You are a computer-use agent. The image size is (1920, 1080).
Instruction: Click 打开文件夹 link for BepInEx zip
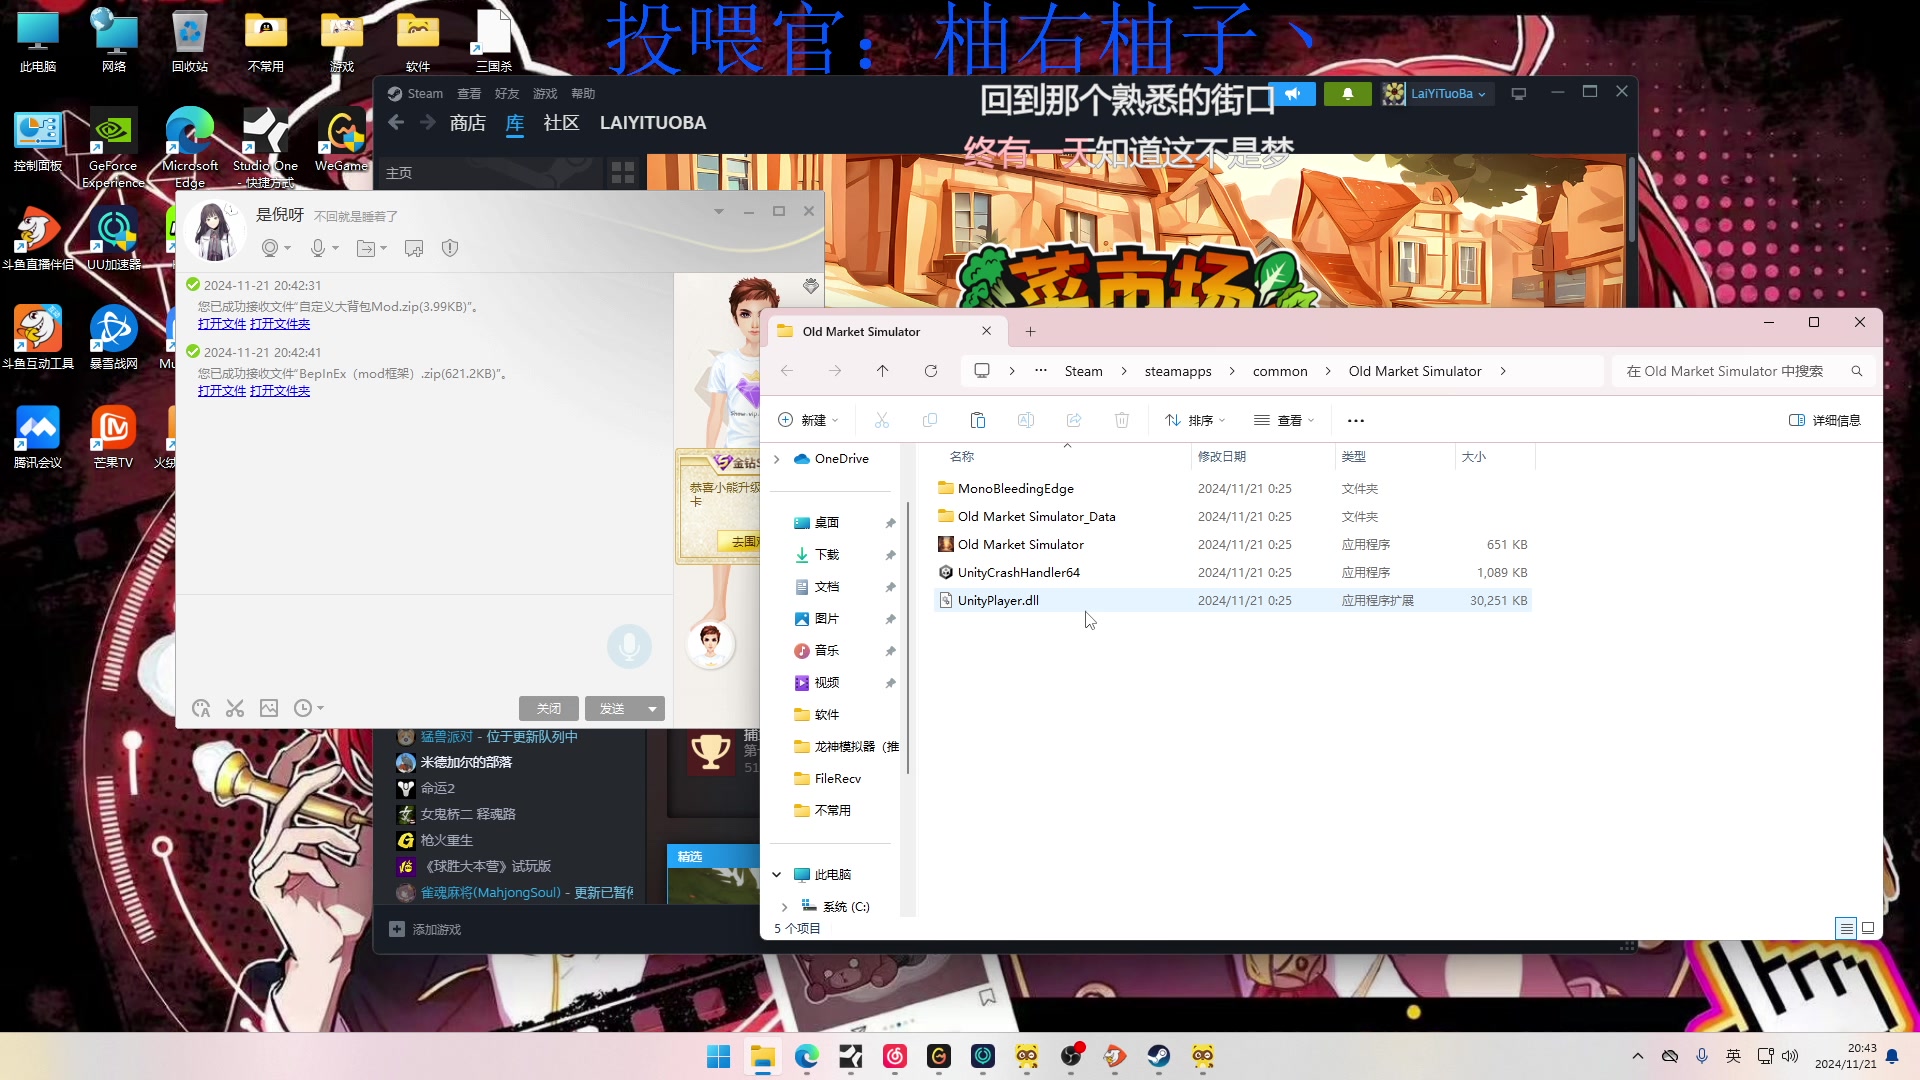tap(280, 391)
